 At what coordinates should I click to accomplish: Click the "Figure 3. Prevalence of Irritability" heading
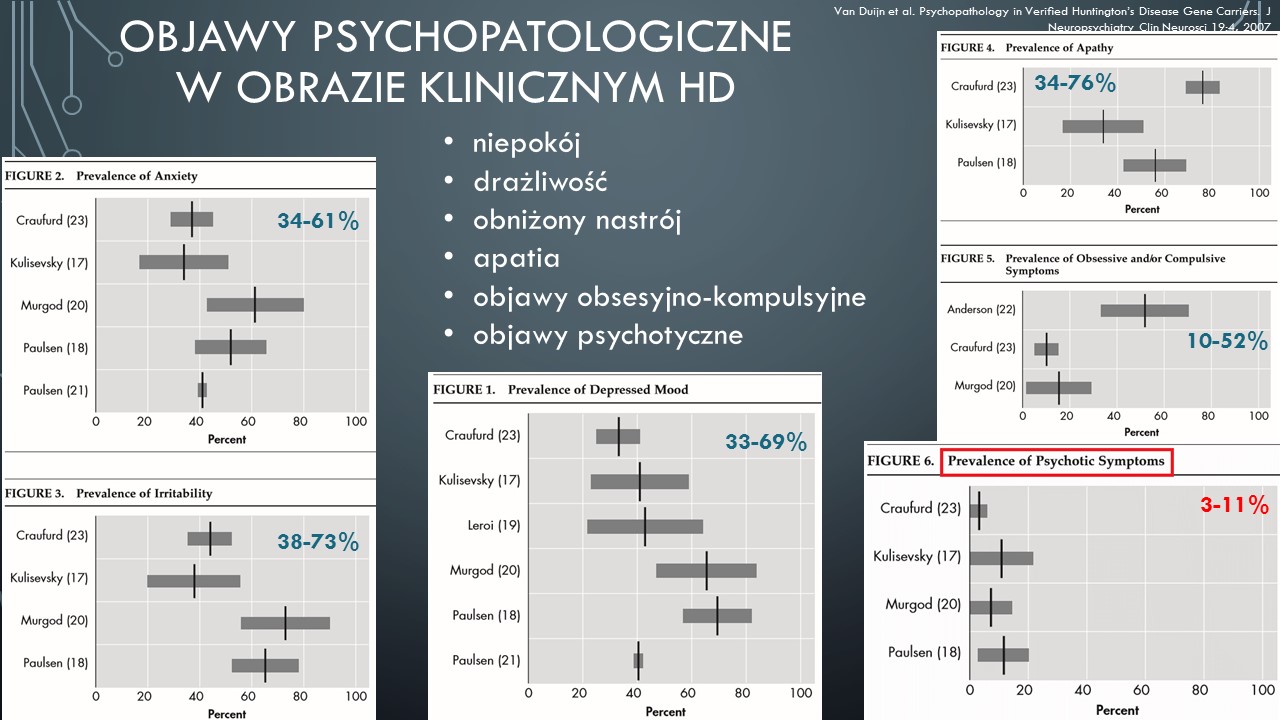click(x=109, y=493)
